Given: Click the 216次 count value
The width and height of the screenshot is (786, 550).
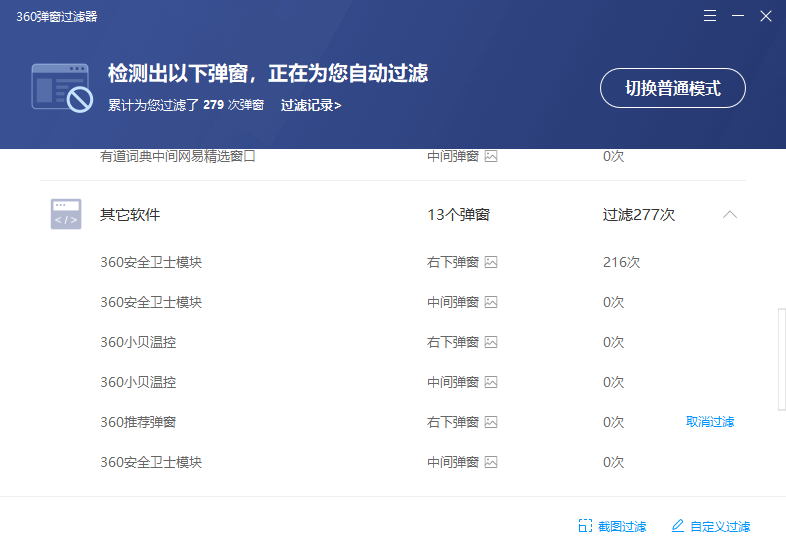Looking at the screenshot, I should click(x=622, y=262).
